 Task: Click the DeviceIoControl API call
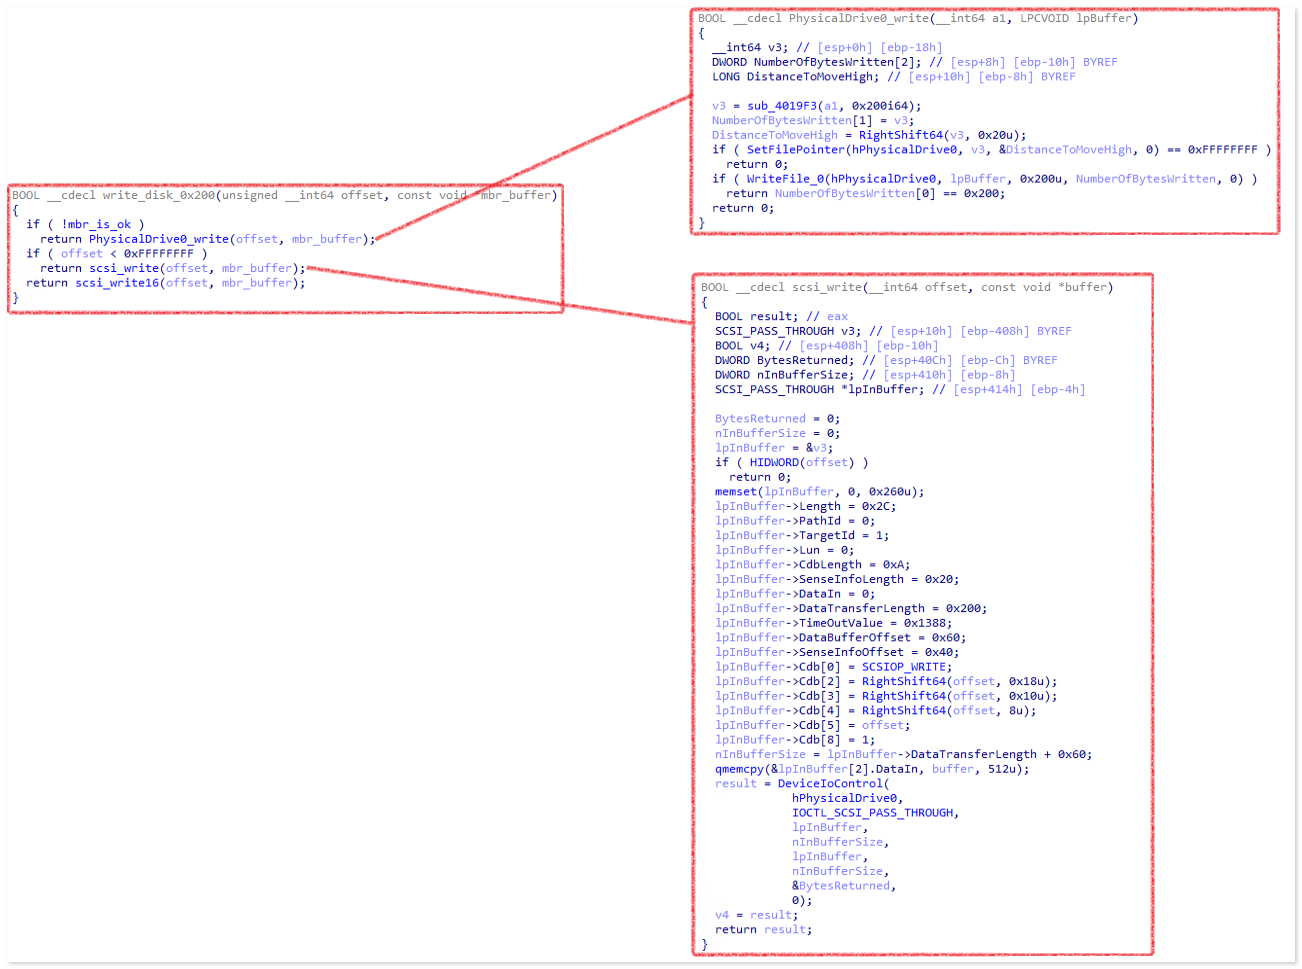829,784
